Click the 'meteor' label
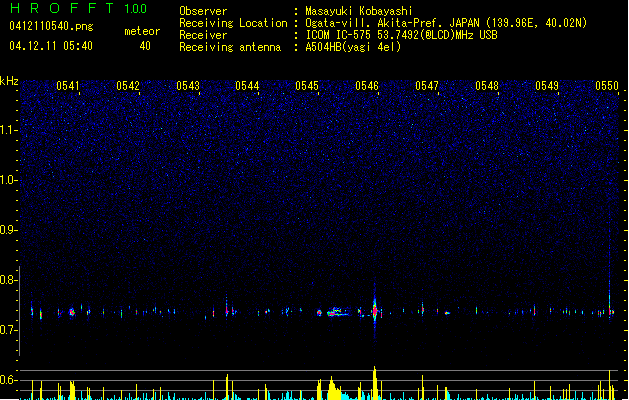The height and width of the screenshot is (400, 629). click(x=142, y=31)
